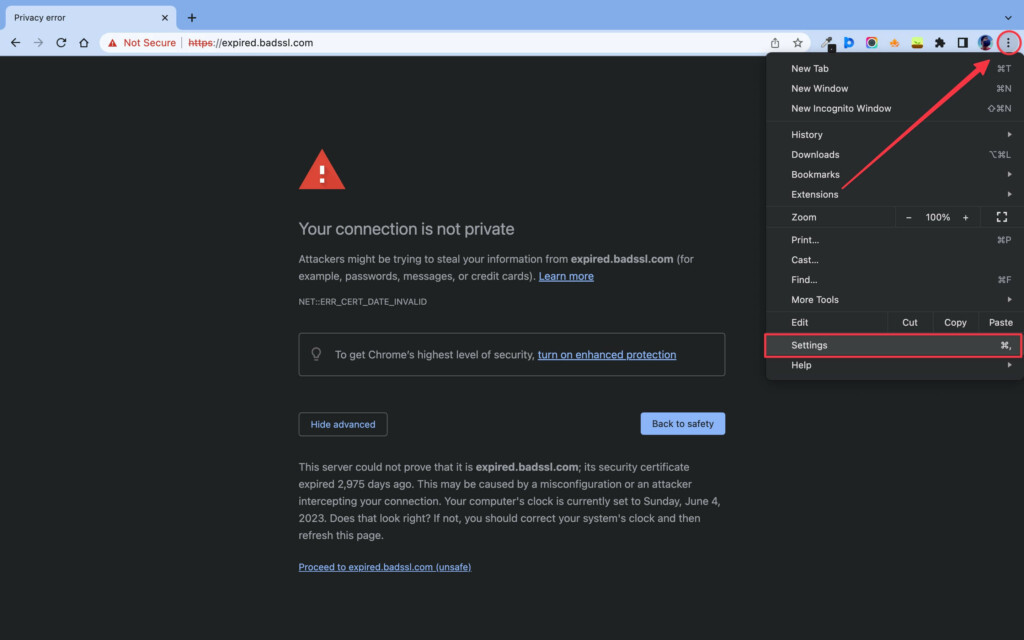This screenshot has width=1024, height=640.
Task: Decrease zoom with the minus button
Action: pos(909,217)
